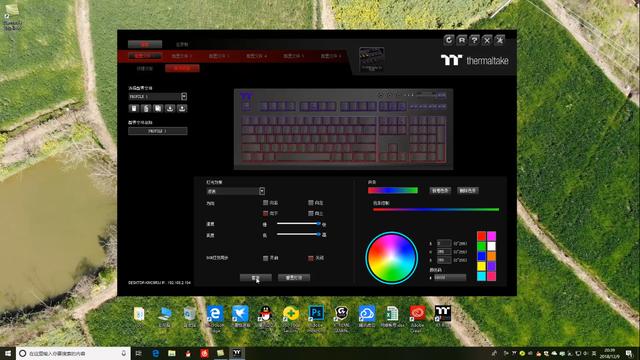This screenshot has width=640, height=360.
Task: Open Task View on the taskbar
Action: (x=139, y=353)
